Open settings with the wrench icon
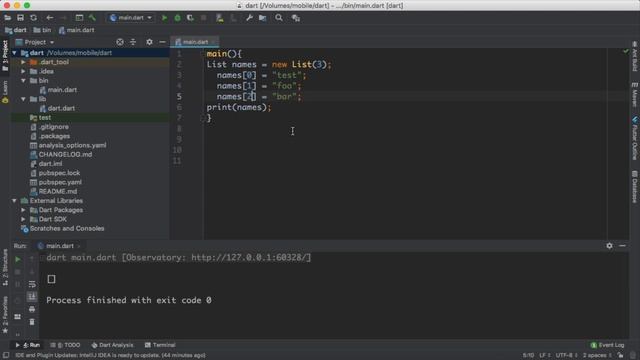The width and height of the screenshot is (640, 360). pos(249,18)
